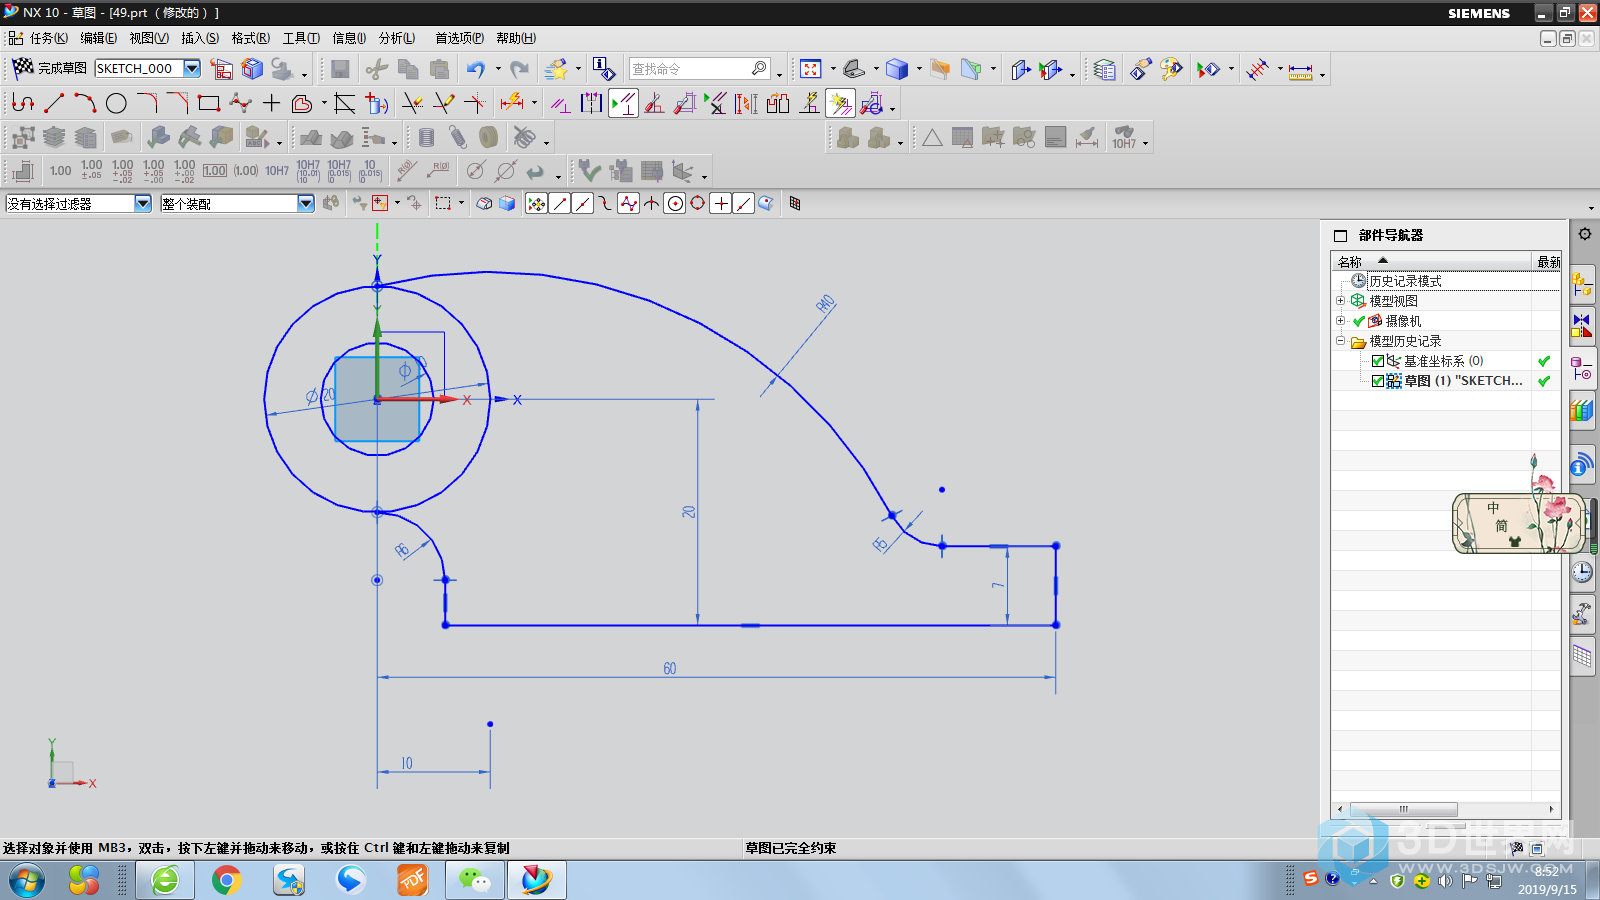The width and height of the screenshot is (1600, 900).
Task: Open the rendering style dropdown arrow
Action: (919, 69)
